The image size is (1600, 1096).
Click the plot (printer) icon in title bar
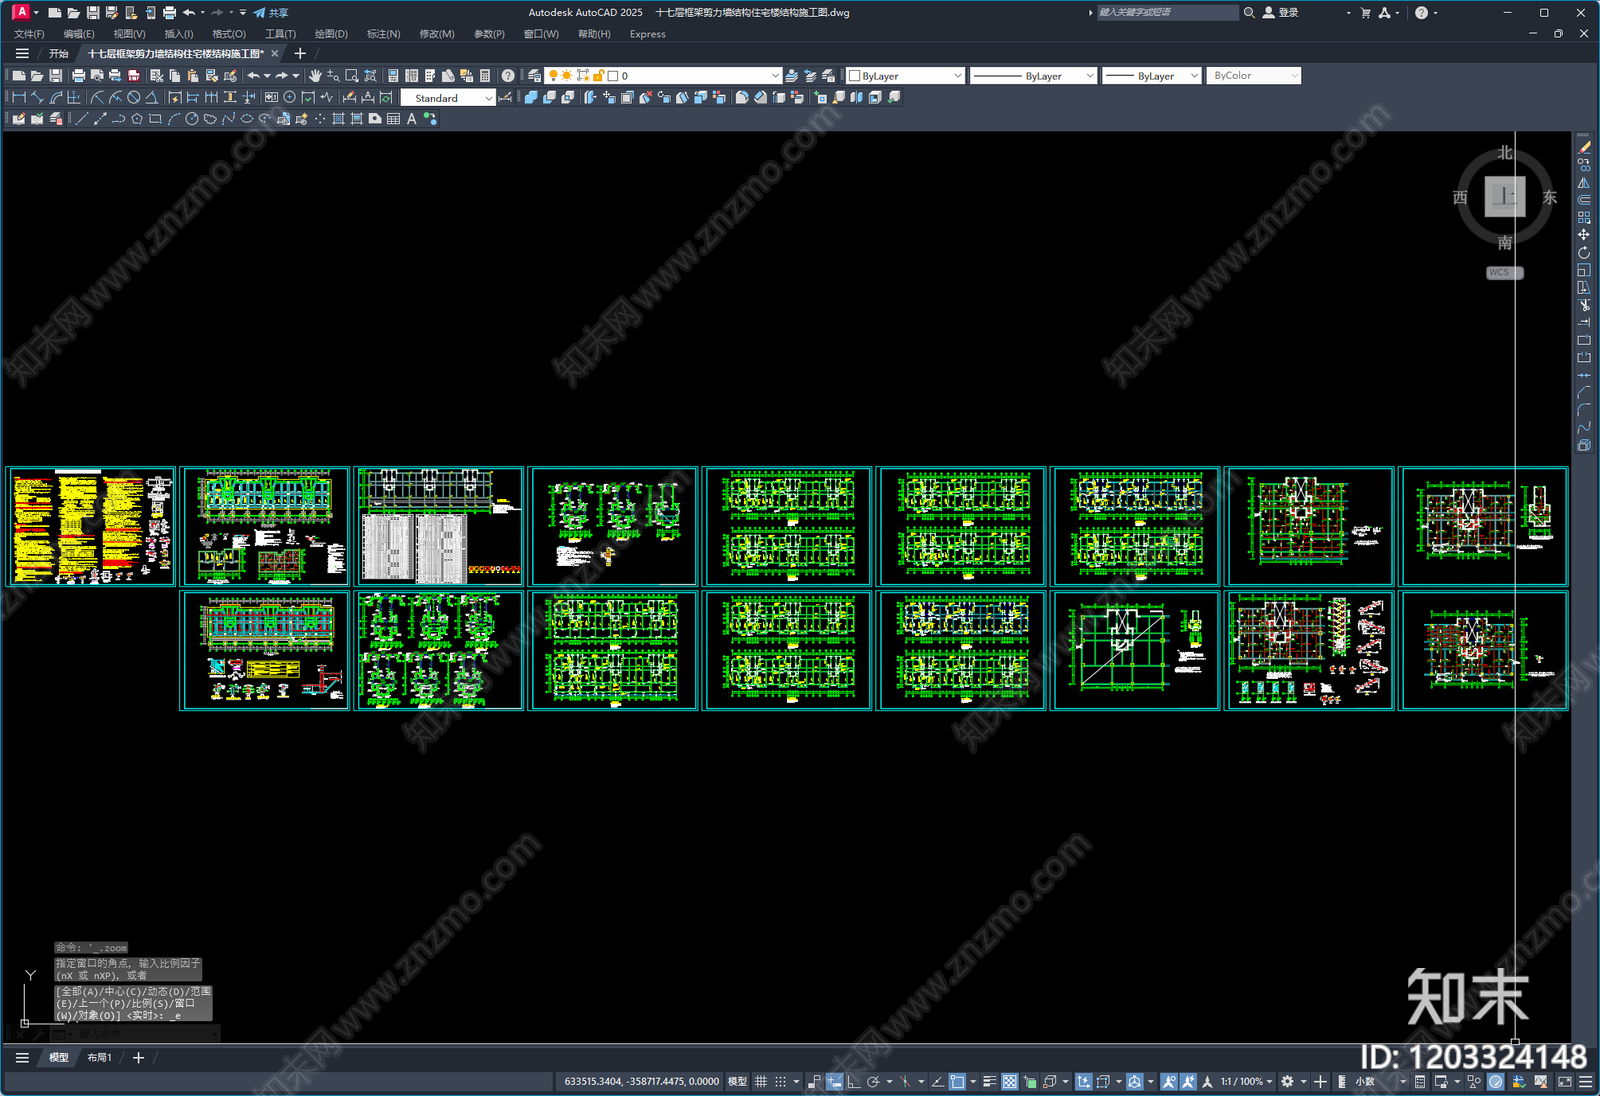[x=169, y=12]
